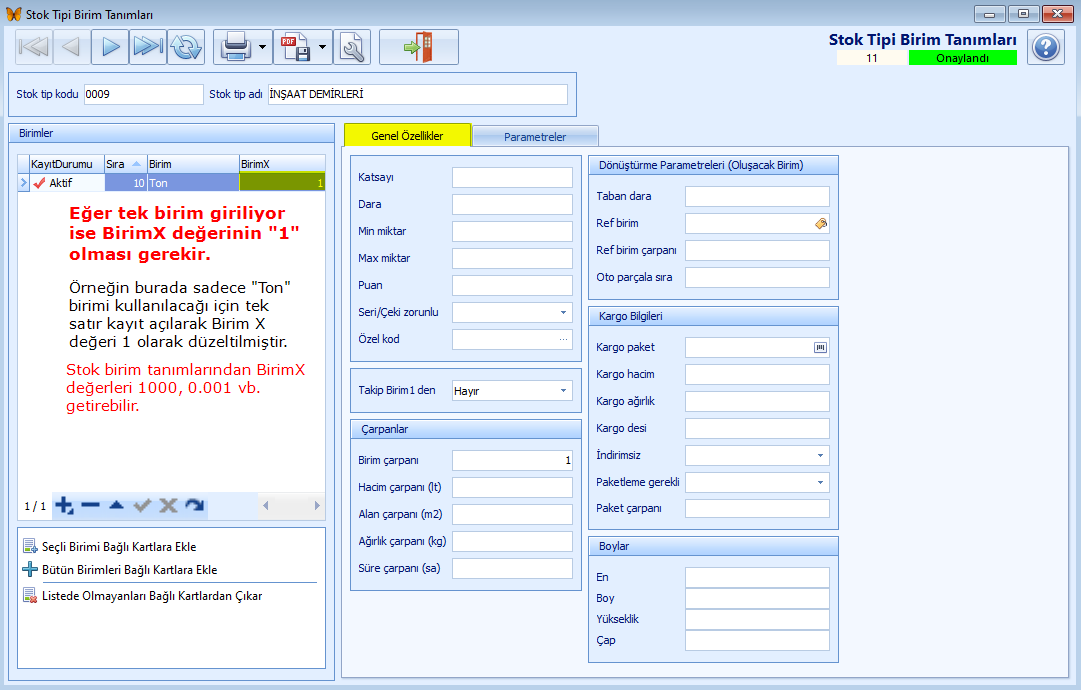Click the wrench page settings icon

352,47
